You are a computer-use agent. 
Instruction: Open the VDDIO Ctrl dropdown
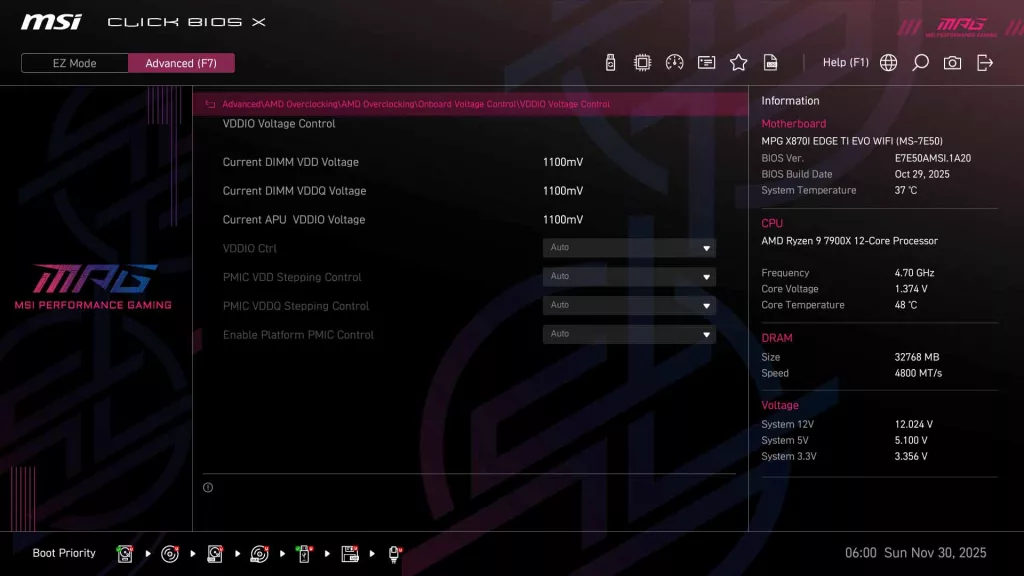[629, 248]
